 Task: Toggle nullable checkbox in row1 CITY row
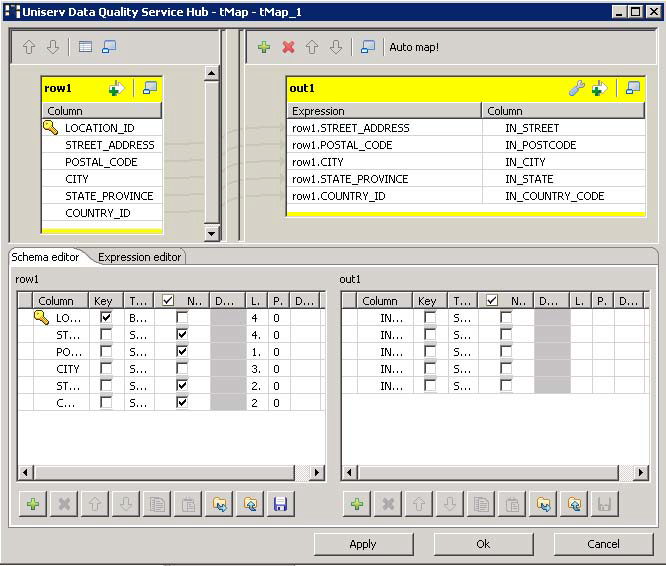click(181, 368)
